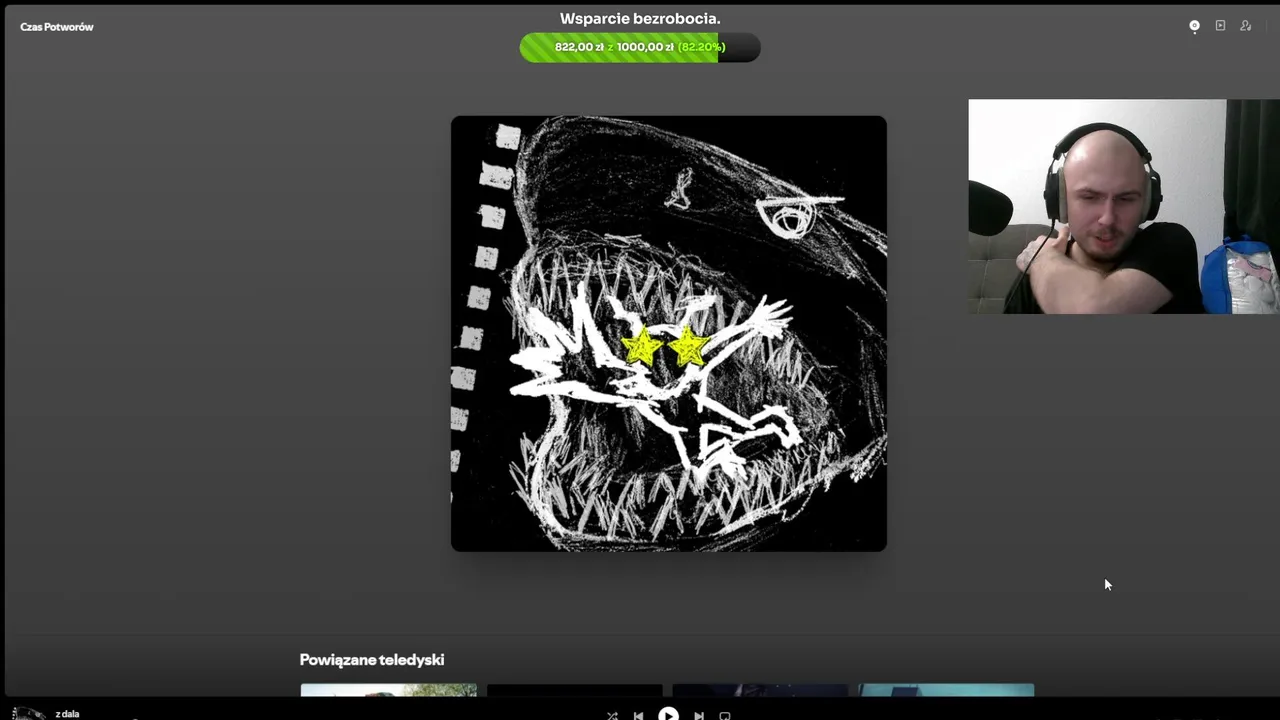Open the "z dala" track name

point(67,714)
